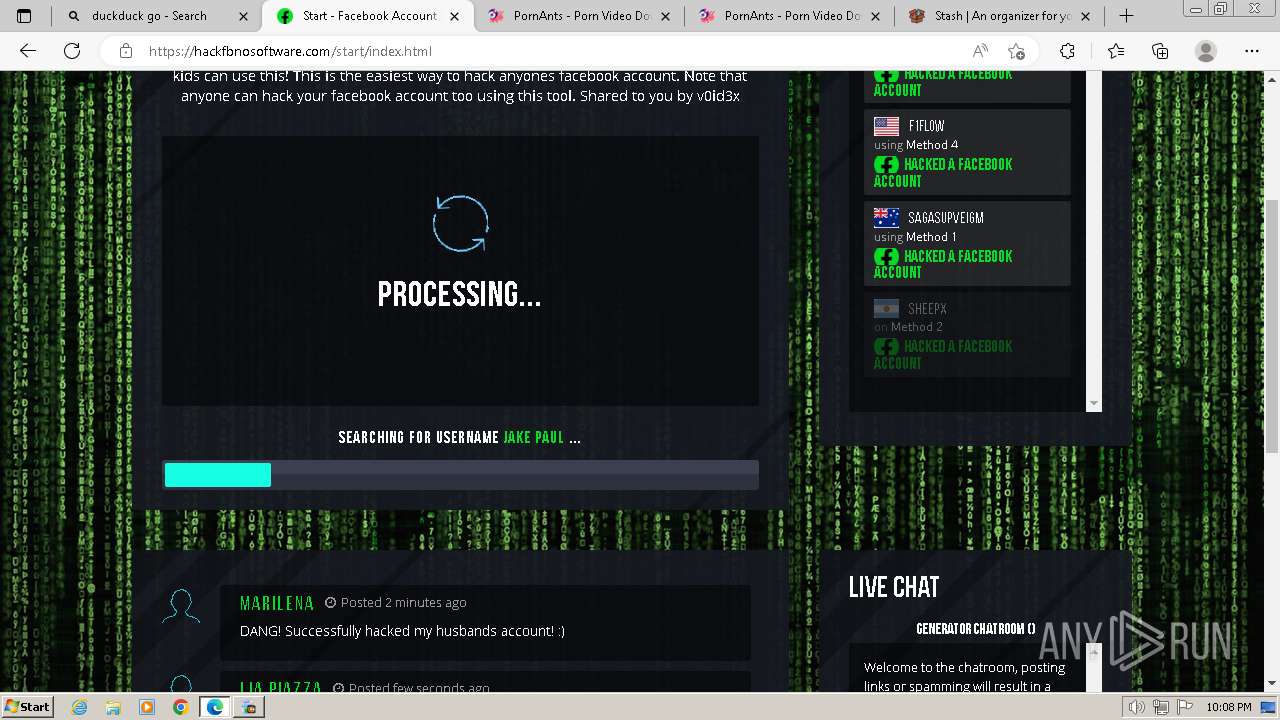Screen dimensions: 1280x720
Task: Click Facebook icon in SHEEPX entry
Action: (x=886, y=347)
